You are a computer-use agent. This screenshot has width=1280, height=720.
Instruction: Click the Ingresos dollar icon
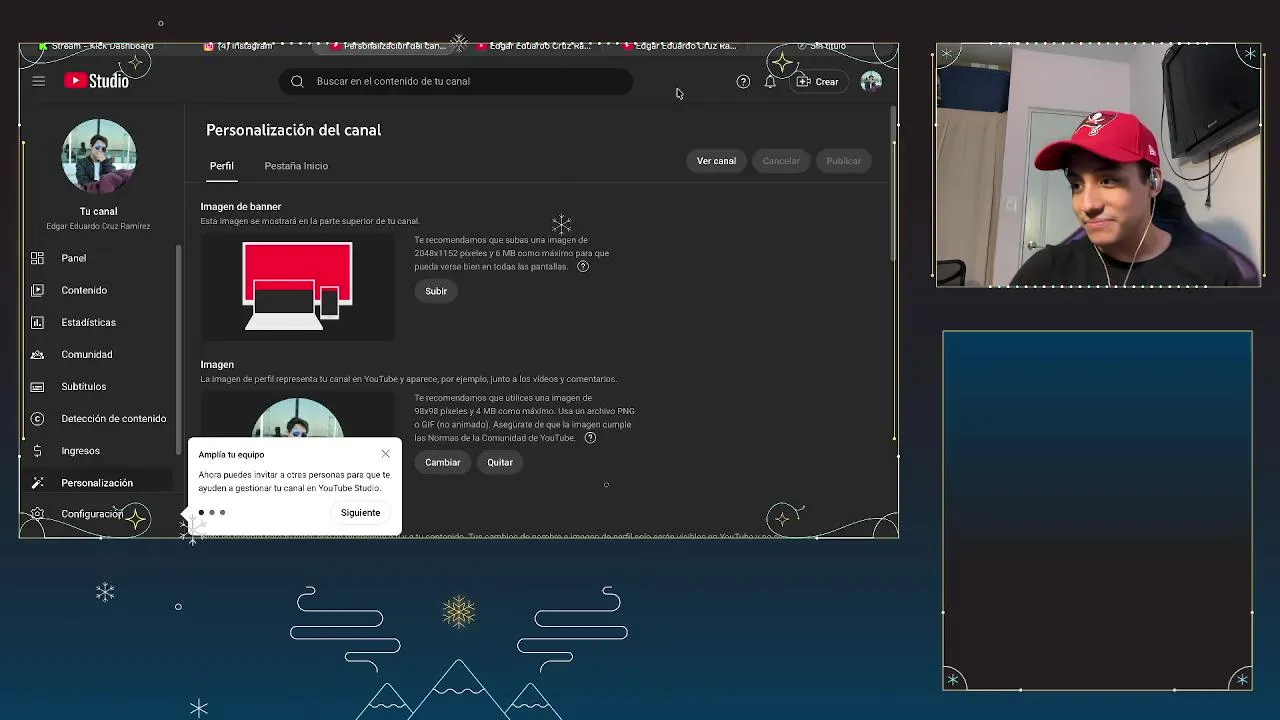(37, 450)
